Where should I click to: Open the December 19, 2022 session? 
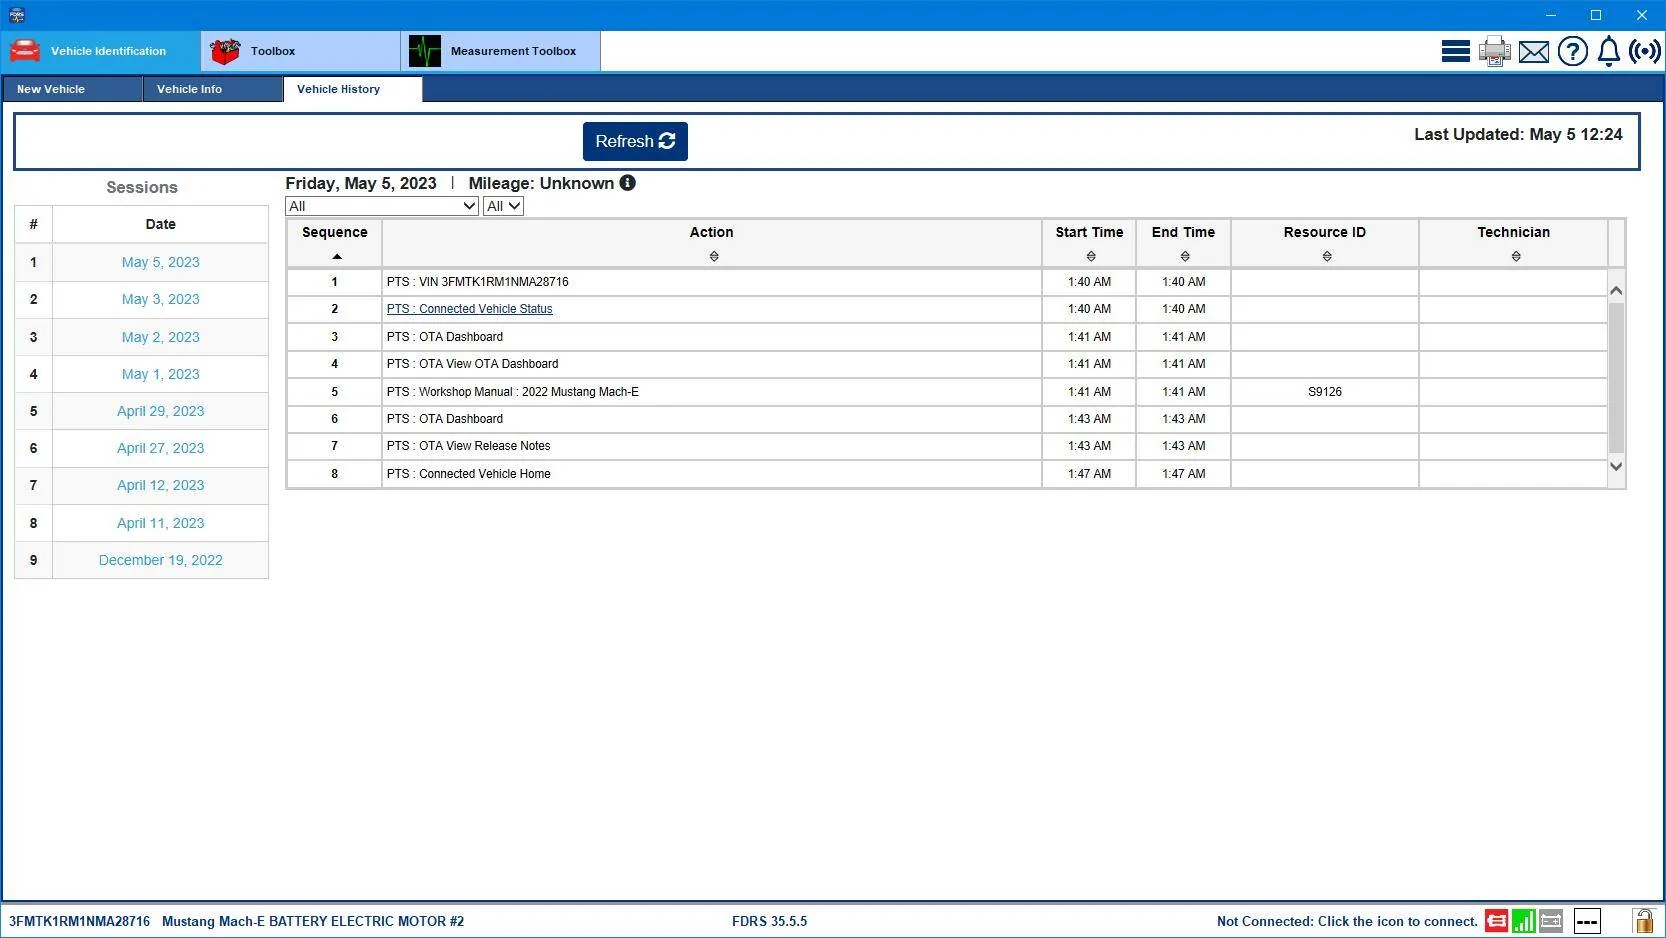click(x=160, y=560)
